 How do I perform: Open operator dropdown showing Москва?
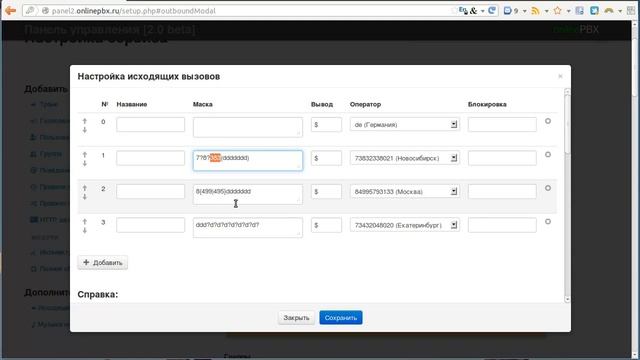404,191
